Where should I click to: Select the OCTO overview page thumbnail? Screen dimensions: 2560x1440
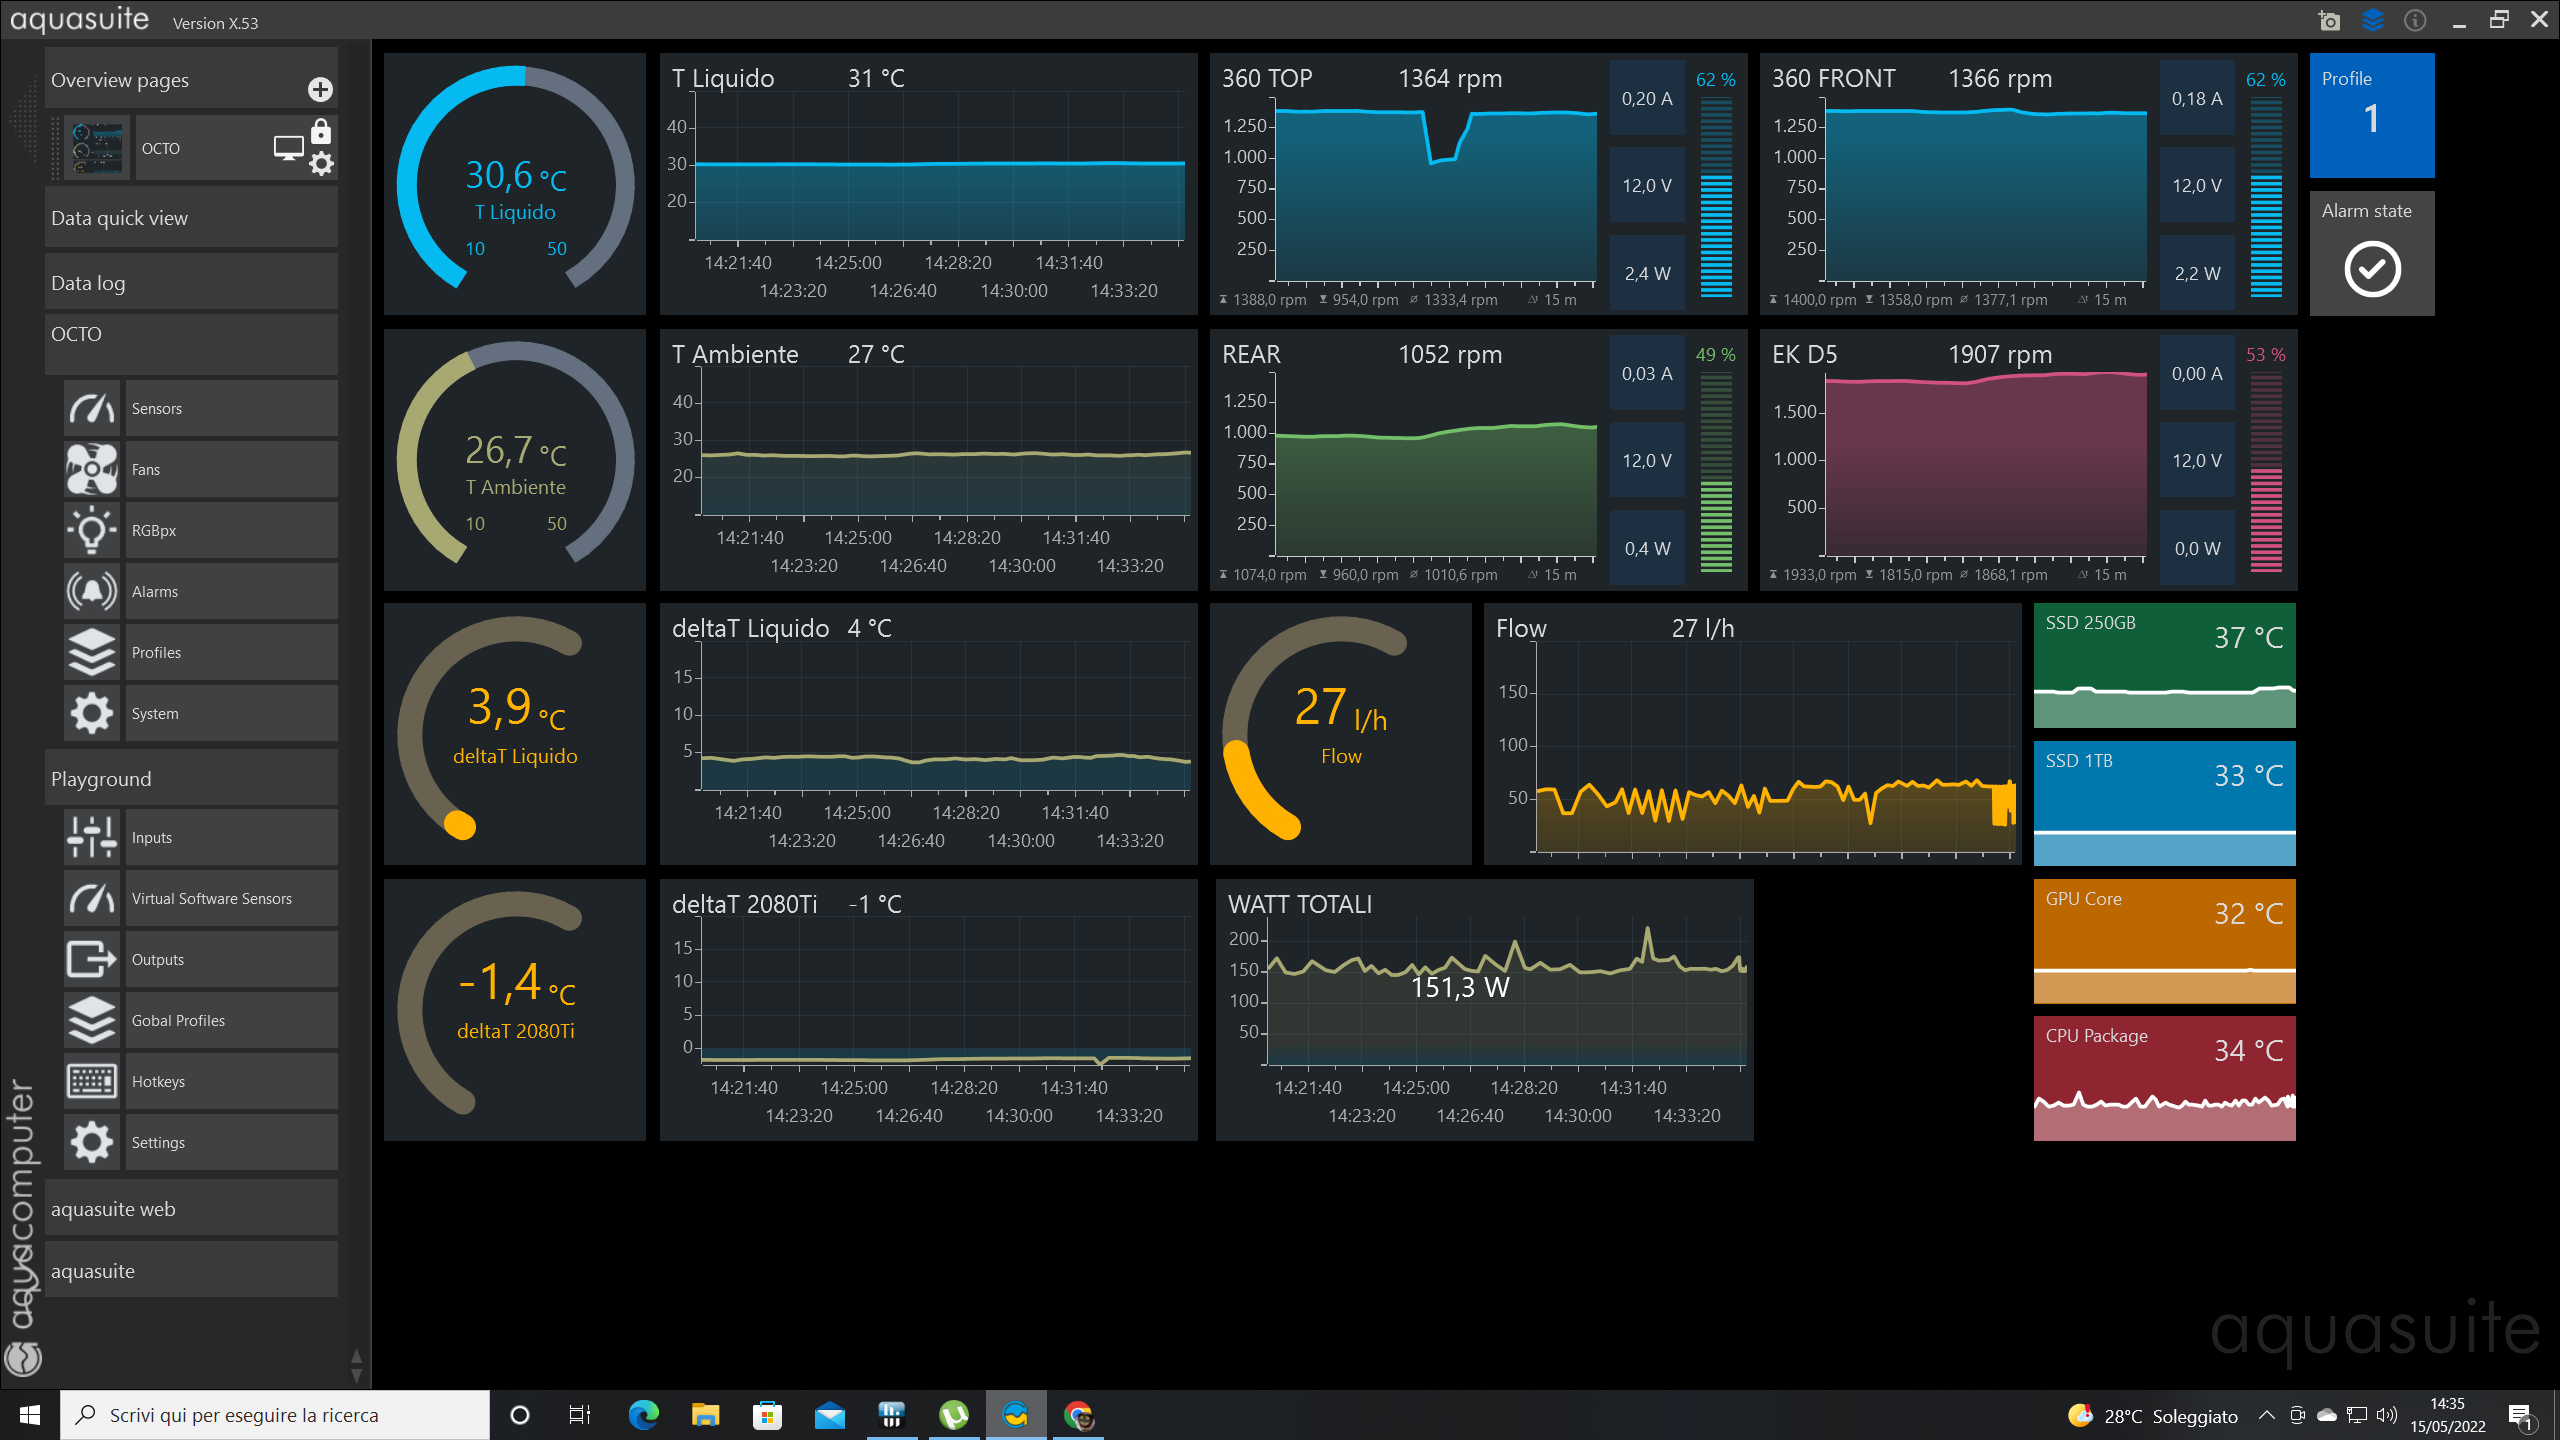(97, 148)
